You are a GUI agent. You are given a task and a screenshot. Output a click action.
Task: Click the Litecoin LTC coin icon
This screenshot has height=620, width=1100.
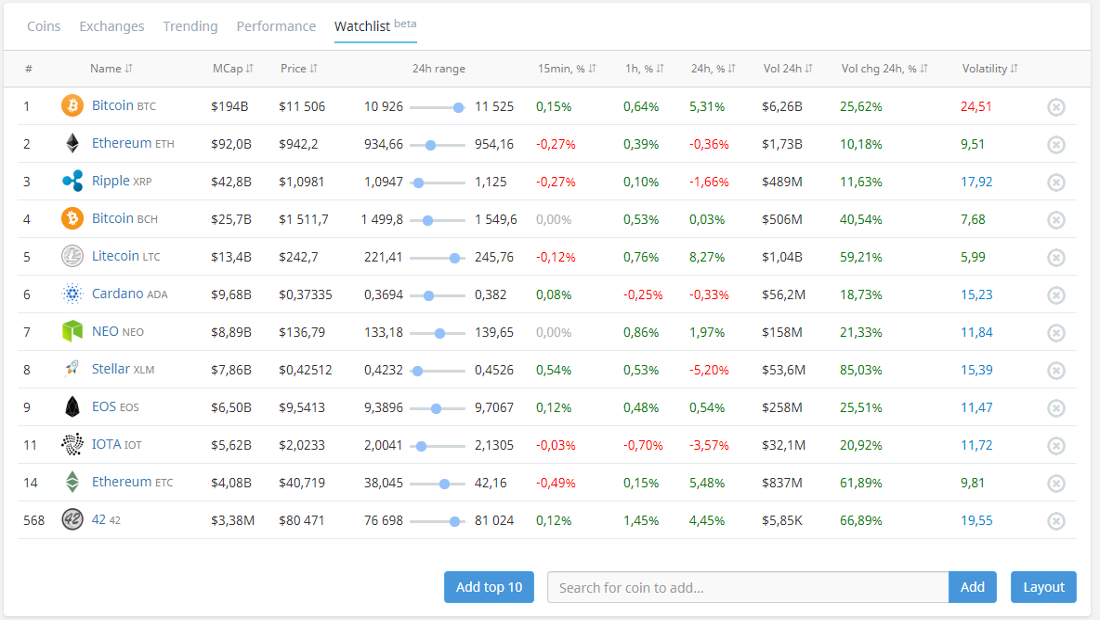tap(72, 257)
